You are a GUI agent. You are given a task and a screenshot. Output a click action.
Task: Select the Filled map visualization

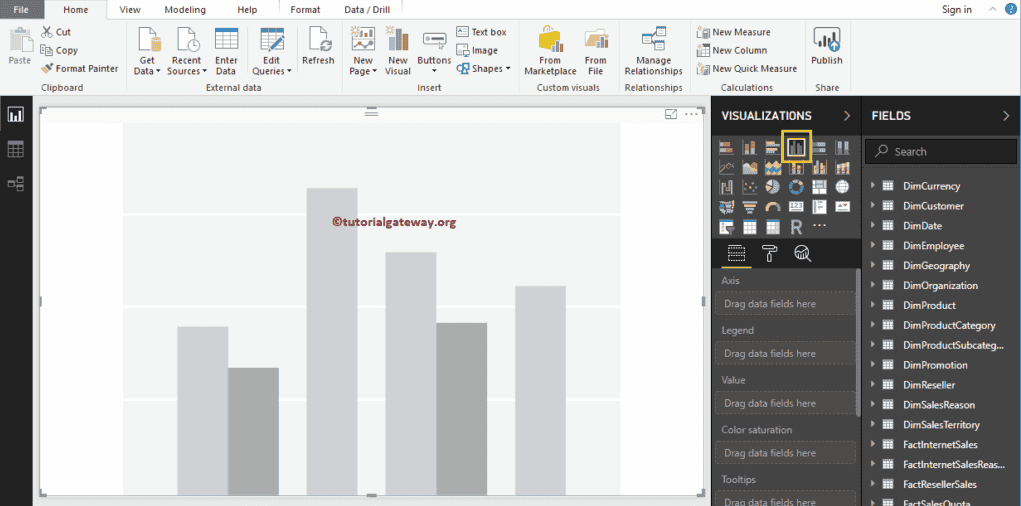pyautogui.click(x=726, y=207)
